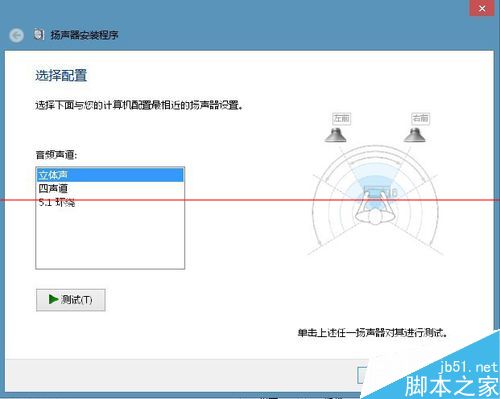Viewport: 500px width, 399px height.
Task: Test the left front (左前) speaker icon
Action: 336,135
